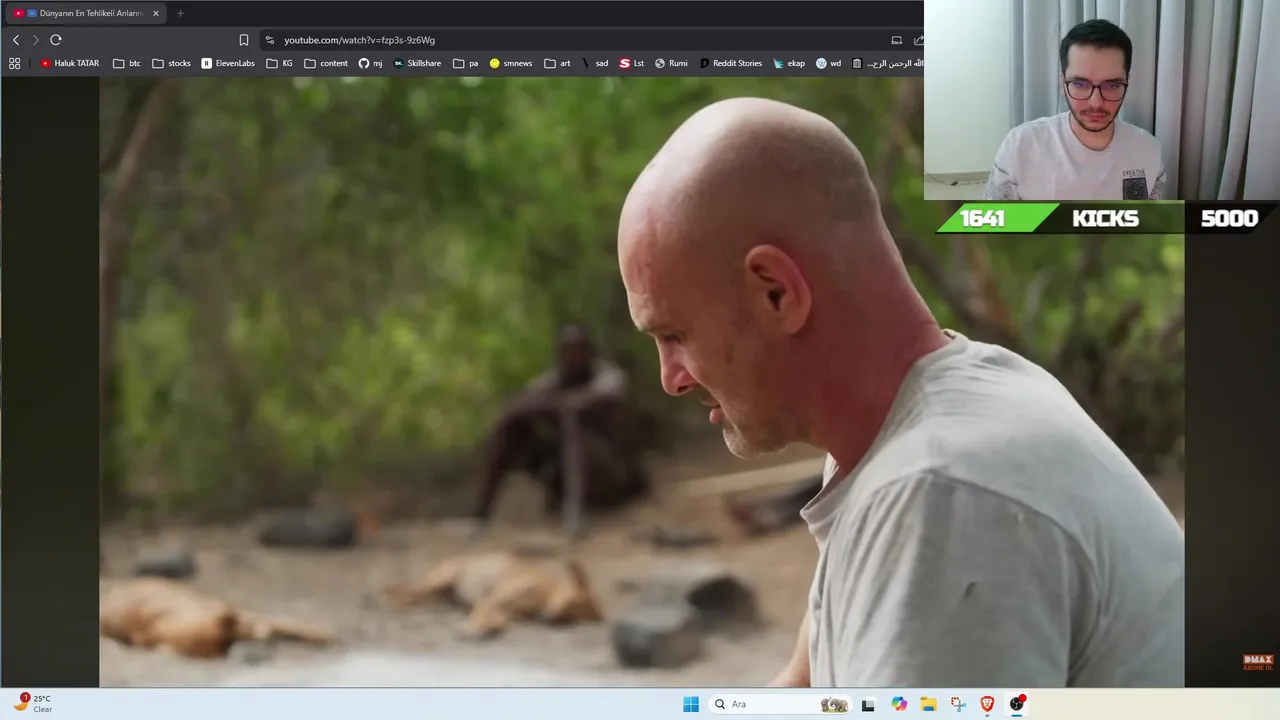The height and width of the screenshot is (720, 1280).
Task: Expand the content bookmark folder
Action: [x=326, y=63]
